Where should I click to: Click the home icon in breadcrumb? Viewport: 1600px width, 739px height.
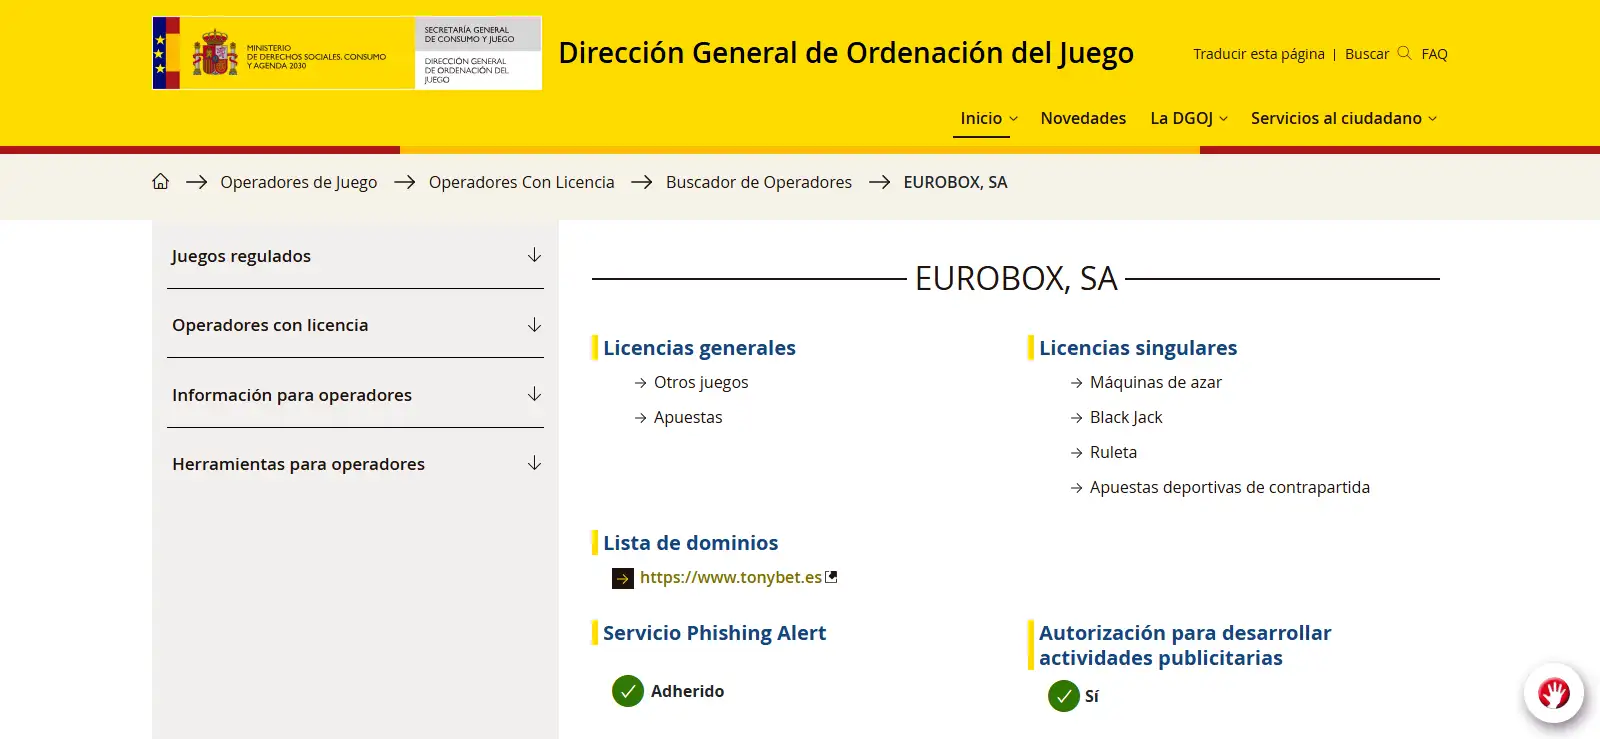pos(161,181)
